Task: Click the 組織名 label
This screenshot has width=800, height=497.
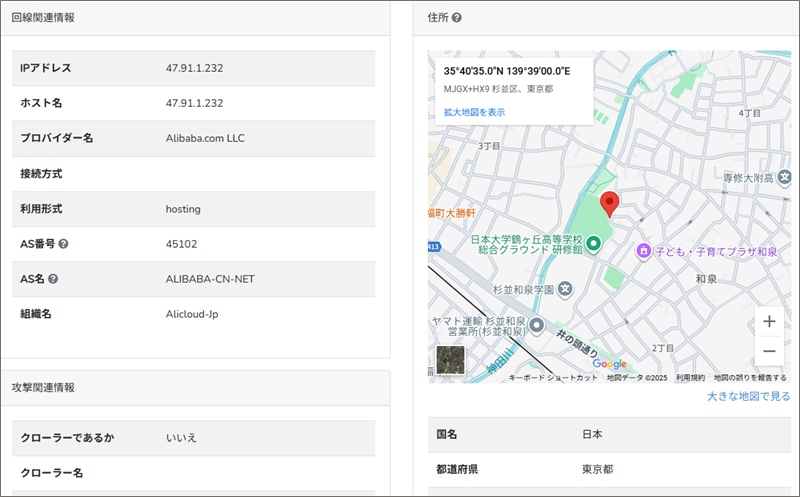Action: [x=36, y=314]
